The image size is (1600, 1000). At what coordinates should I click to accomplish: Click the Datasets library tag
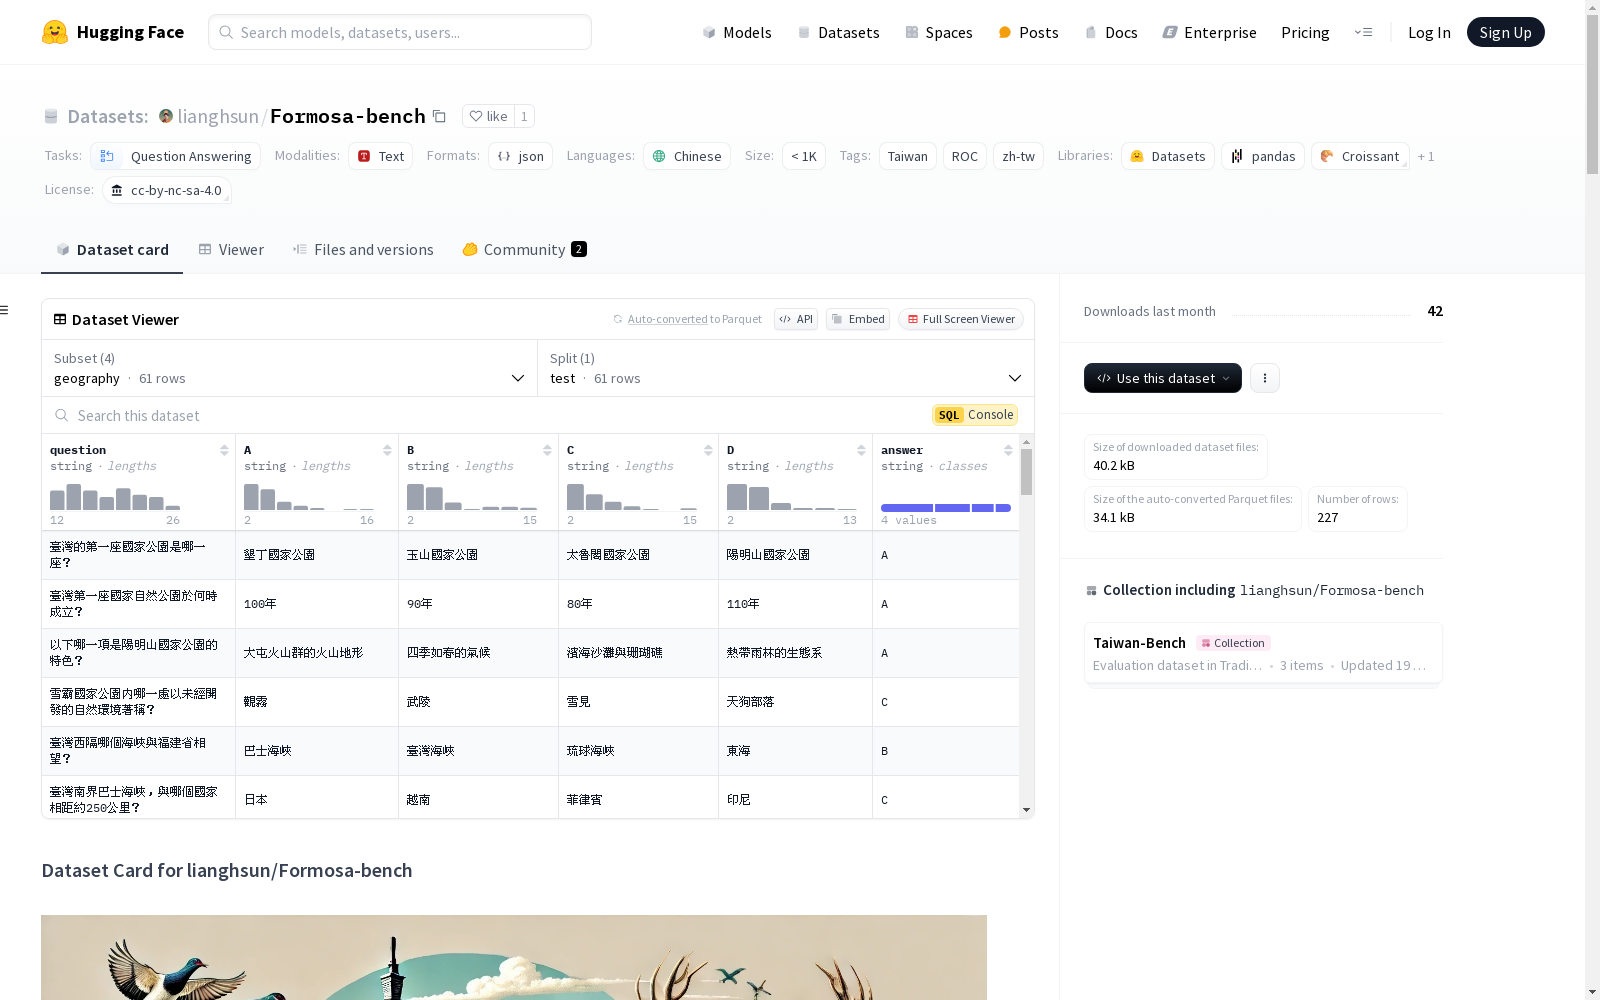[x=1168, y=156]
